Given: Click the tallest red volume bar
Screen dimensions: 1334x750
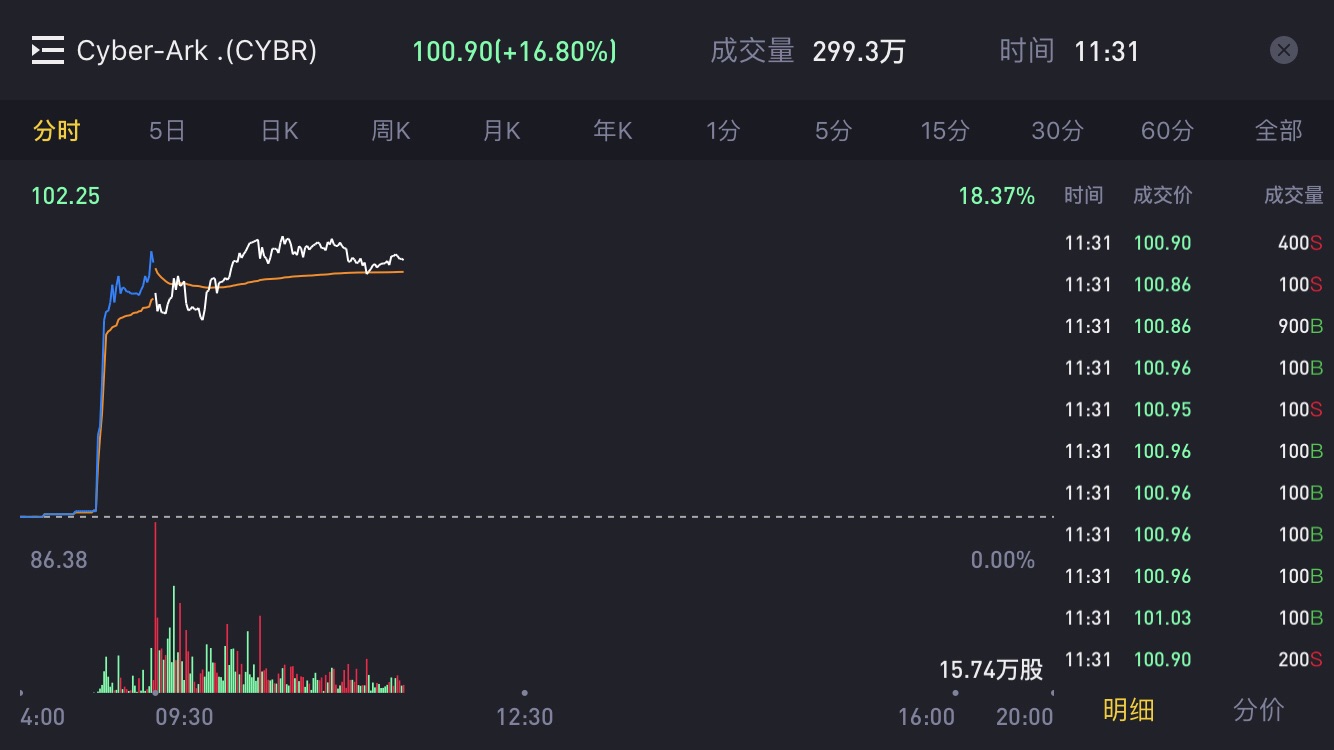Looking at the screenshot, I should point(155,600).
